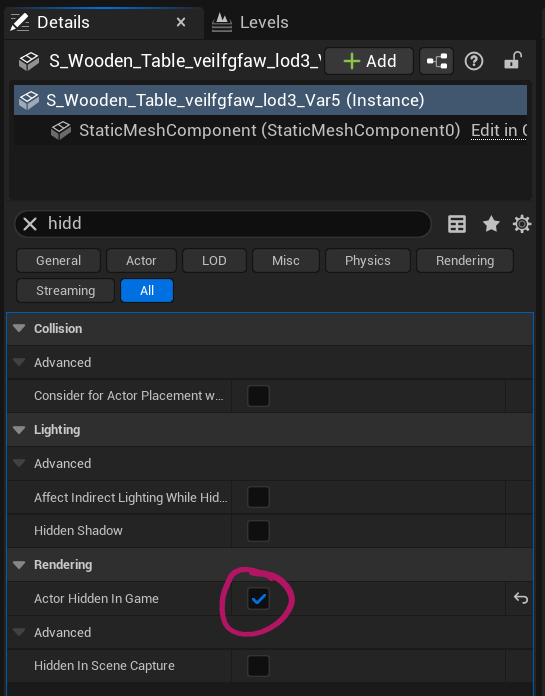Viewport: 545px width, 696px height.
Task: Uncheck the Actor Hidden In Game checkbox
Action: tap(258, 599)
